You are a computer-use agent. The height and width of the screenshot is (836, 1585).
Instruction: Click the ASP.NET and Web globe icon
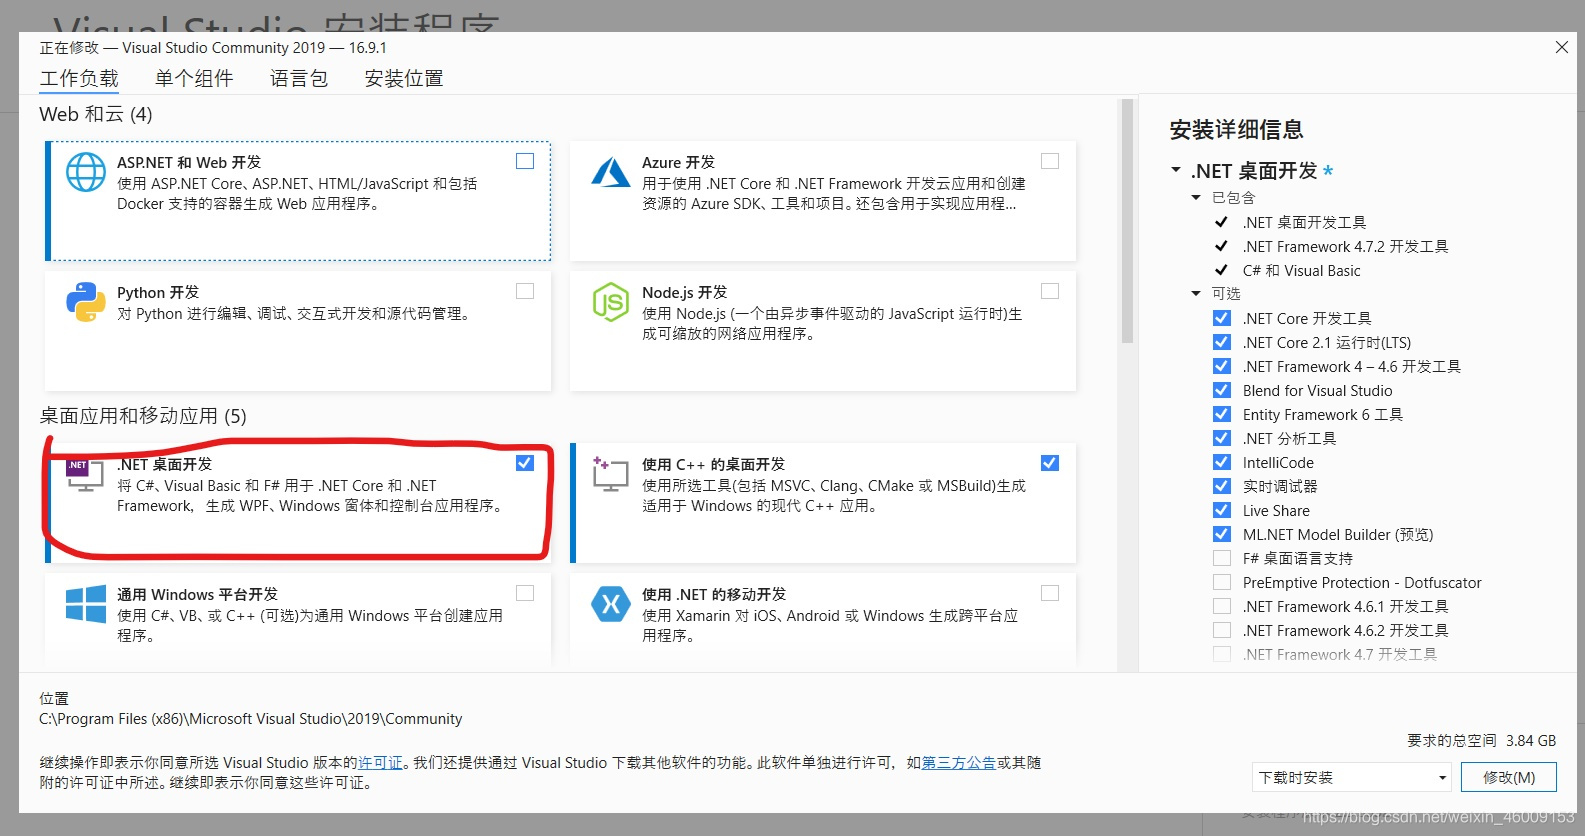[86, 172]
